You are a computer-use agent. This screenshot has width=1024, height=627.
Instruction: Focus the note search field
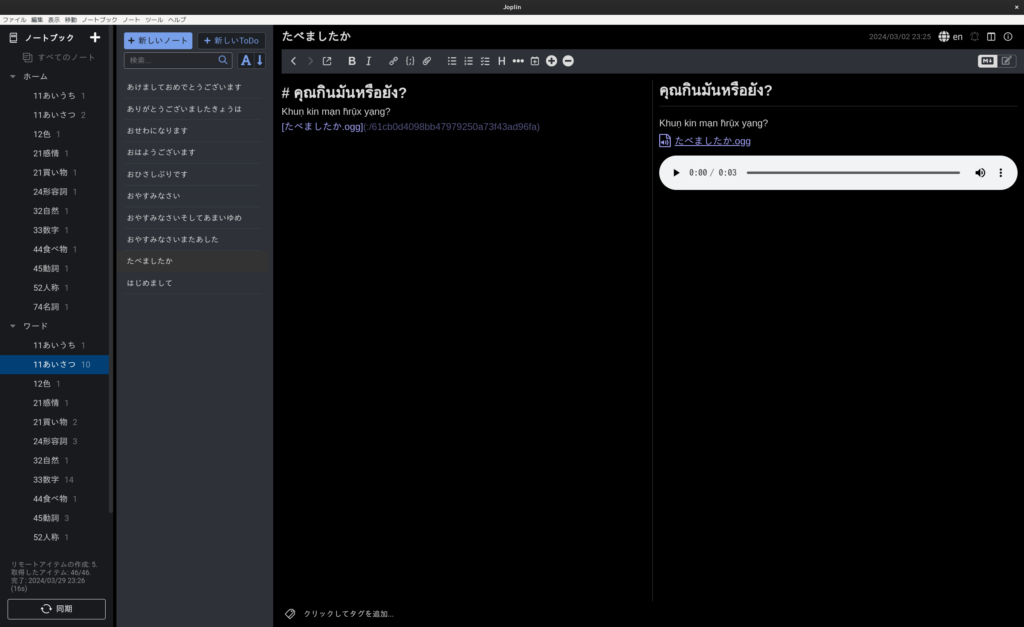point(172,60)
